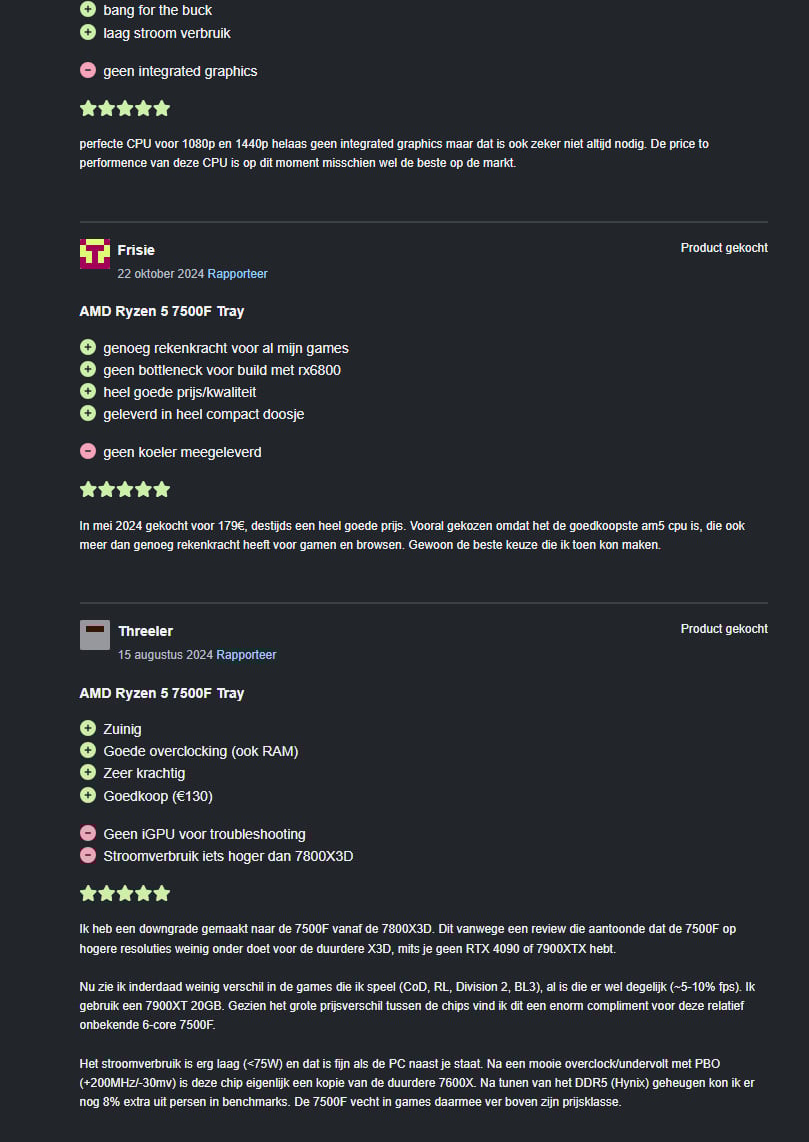Image resolution: width=809 pixels, height=1142 pixels.
Task: Click the five-star rating in Threeler's review
Action: 125,893
